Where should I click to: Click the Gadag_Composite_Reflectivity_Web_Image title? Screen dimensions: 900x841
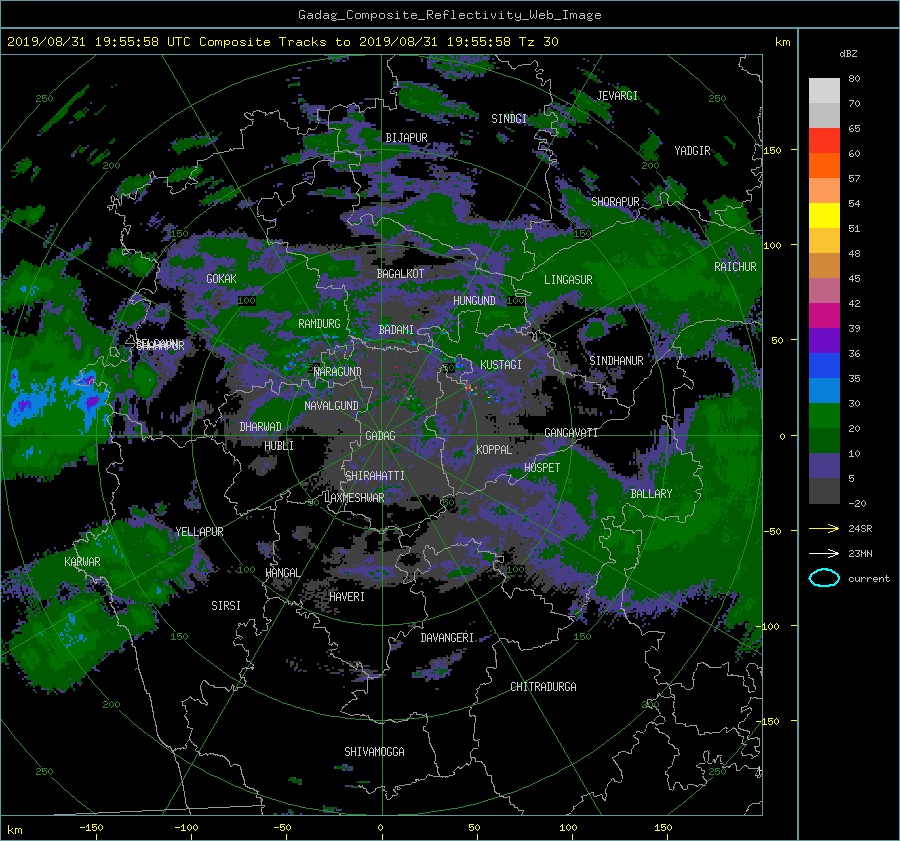(x=449, y=15)
